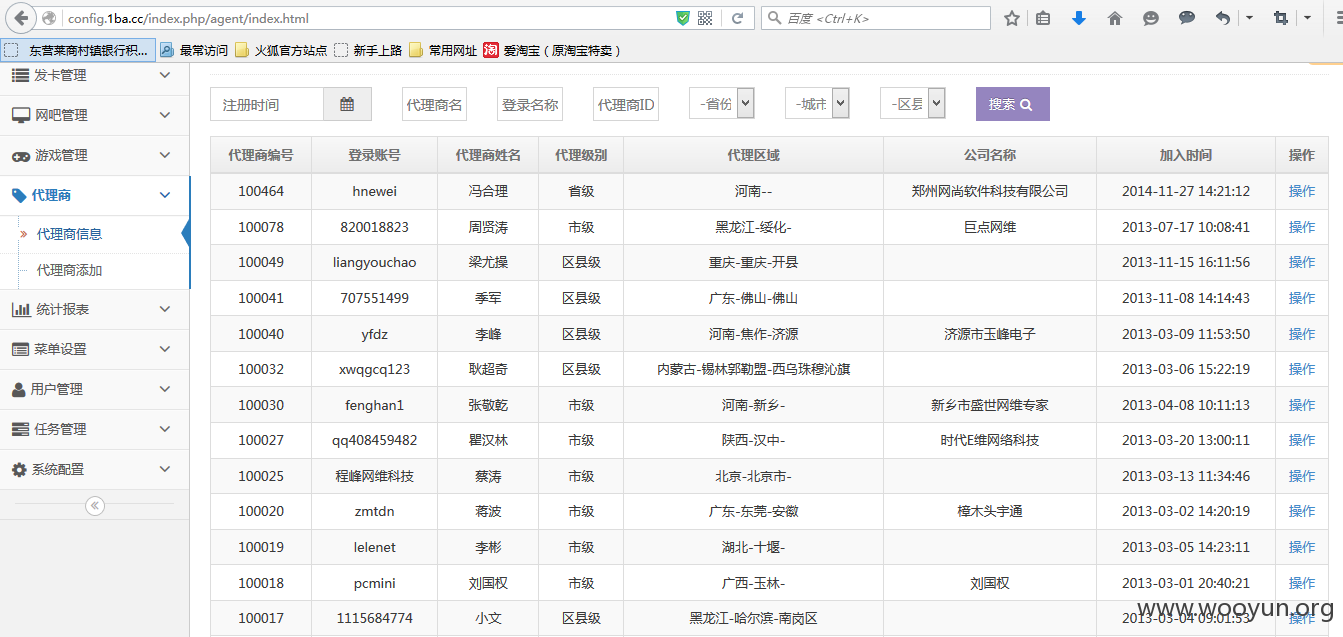This screenshot has height=637, width=1343.
Task: Select 代理商添加 submenu item
Action: pos(69,270)
